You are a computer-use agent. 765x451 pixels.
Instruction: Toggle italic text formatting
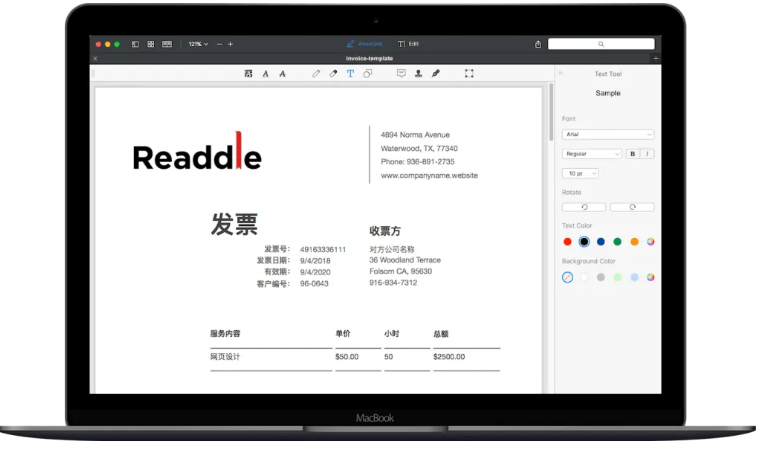(647, 154)
